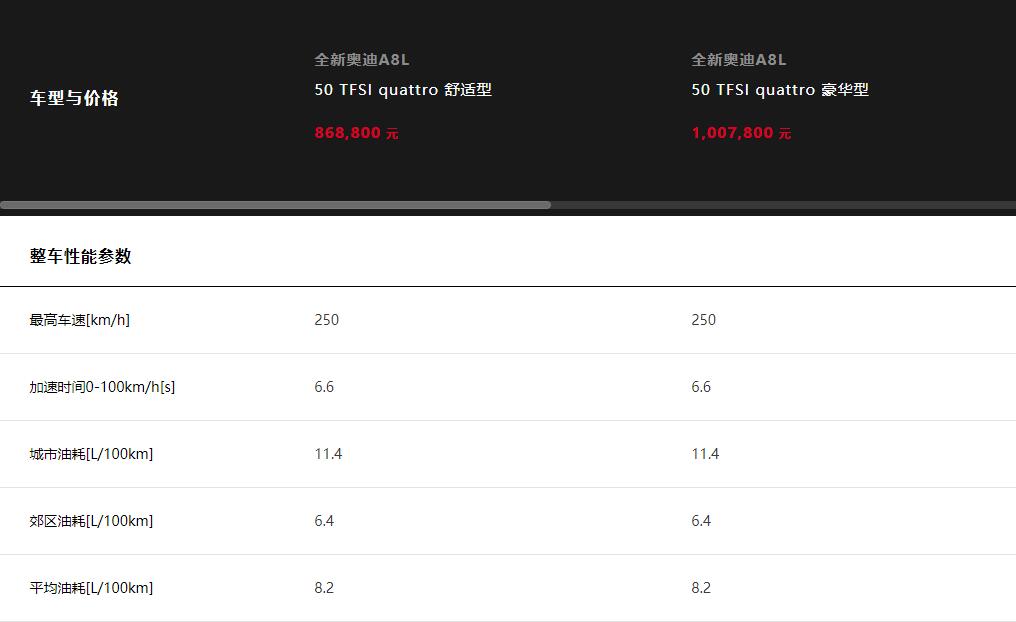Viewport: 1016px width, 622px height.
Task: Click the 最高车速[km/h] row label
Action: tap(80, 320)
